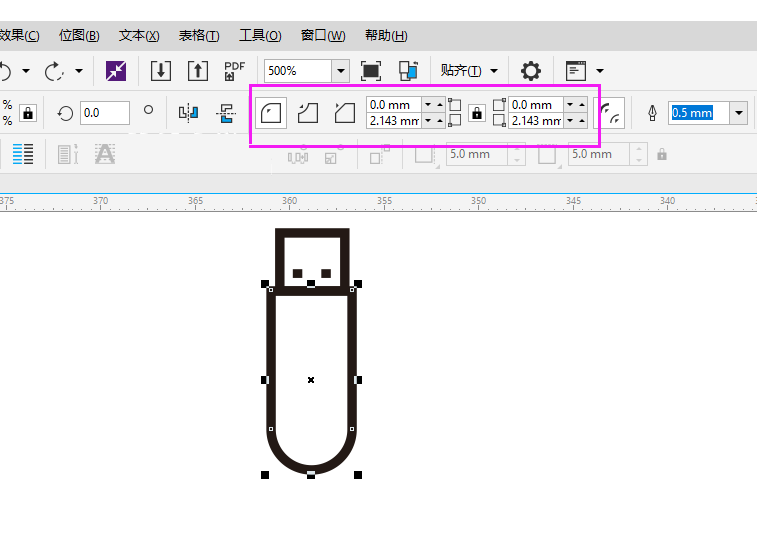Viewport: 757px width, 560px height.
Task: Click the Import icon
Action: click(161, 71)
